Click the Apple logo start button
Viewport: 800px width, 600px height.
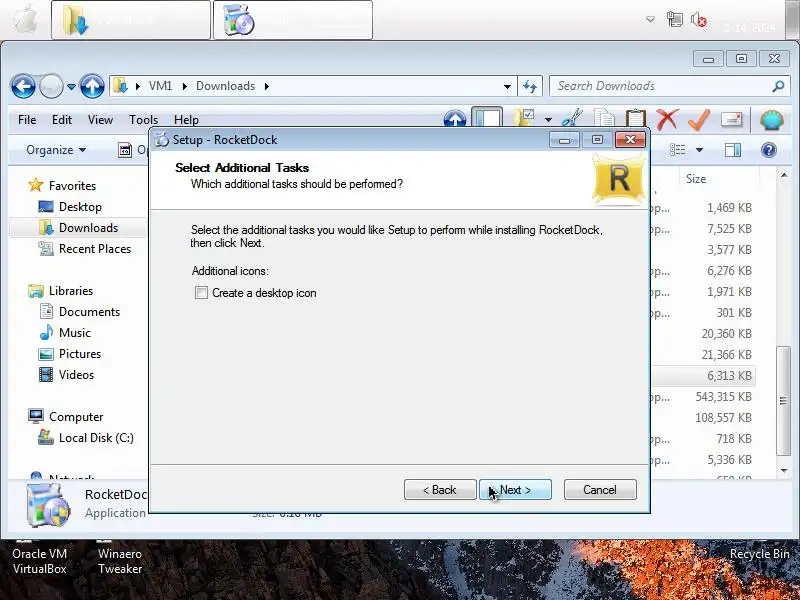click(x=24, y=20)
